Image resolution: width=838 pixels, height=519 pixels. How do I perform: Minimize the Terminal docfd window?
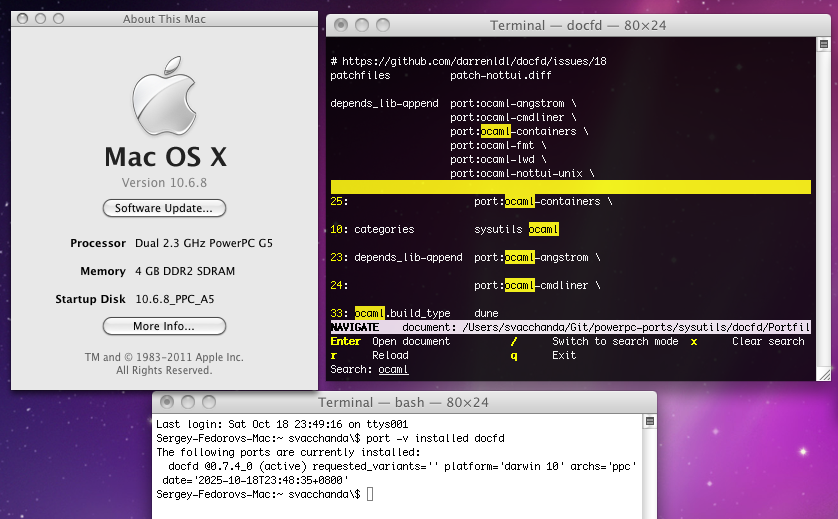[362, 25]
